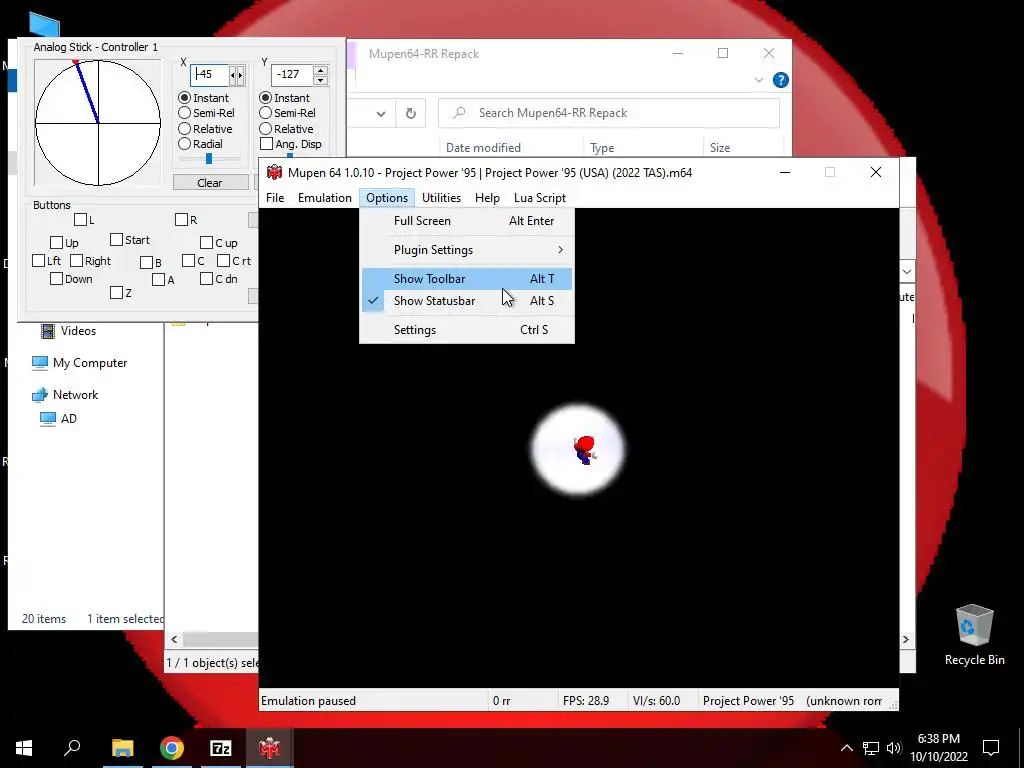Open the Lua Script menu
The height and width of the screenshot is (768, 1024).
539,197
